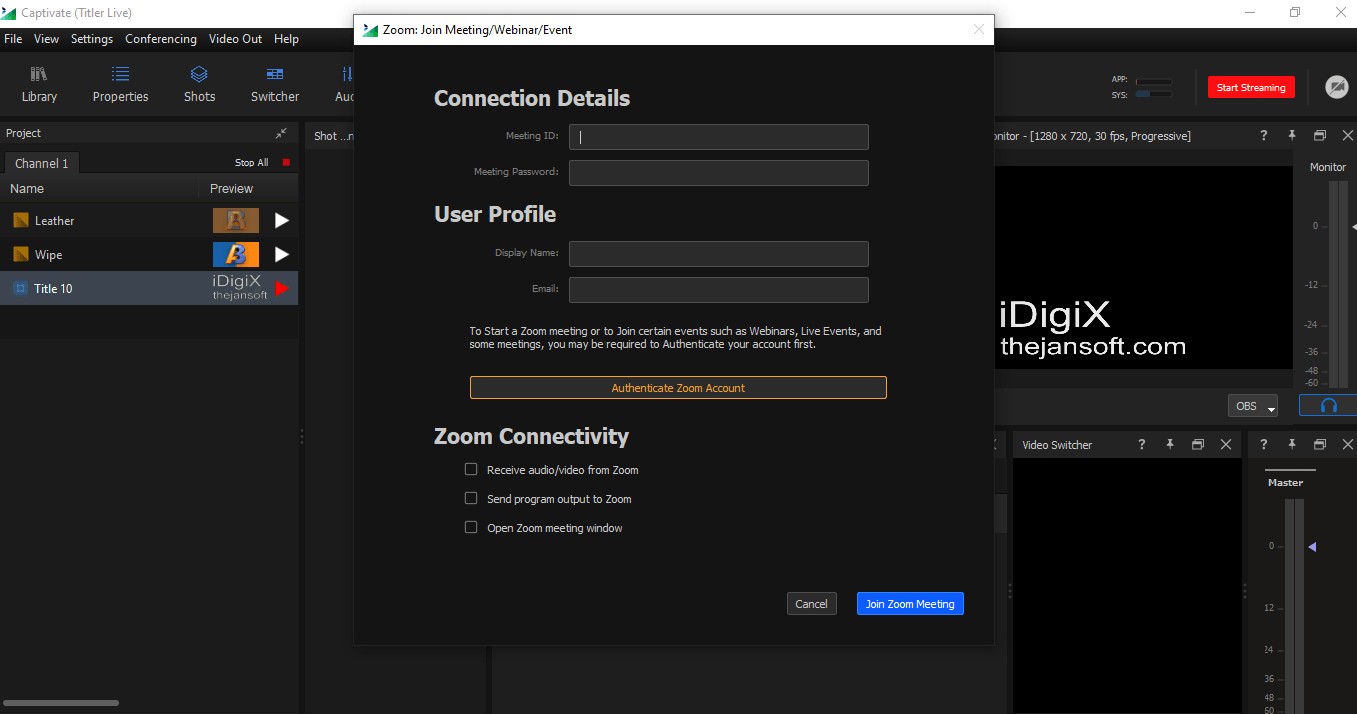
Task: Click the Title 10 type icon
Action: (20, 289)
